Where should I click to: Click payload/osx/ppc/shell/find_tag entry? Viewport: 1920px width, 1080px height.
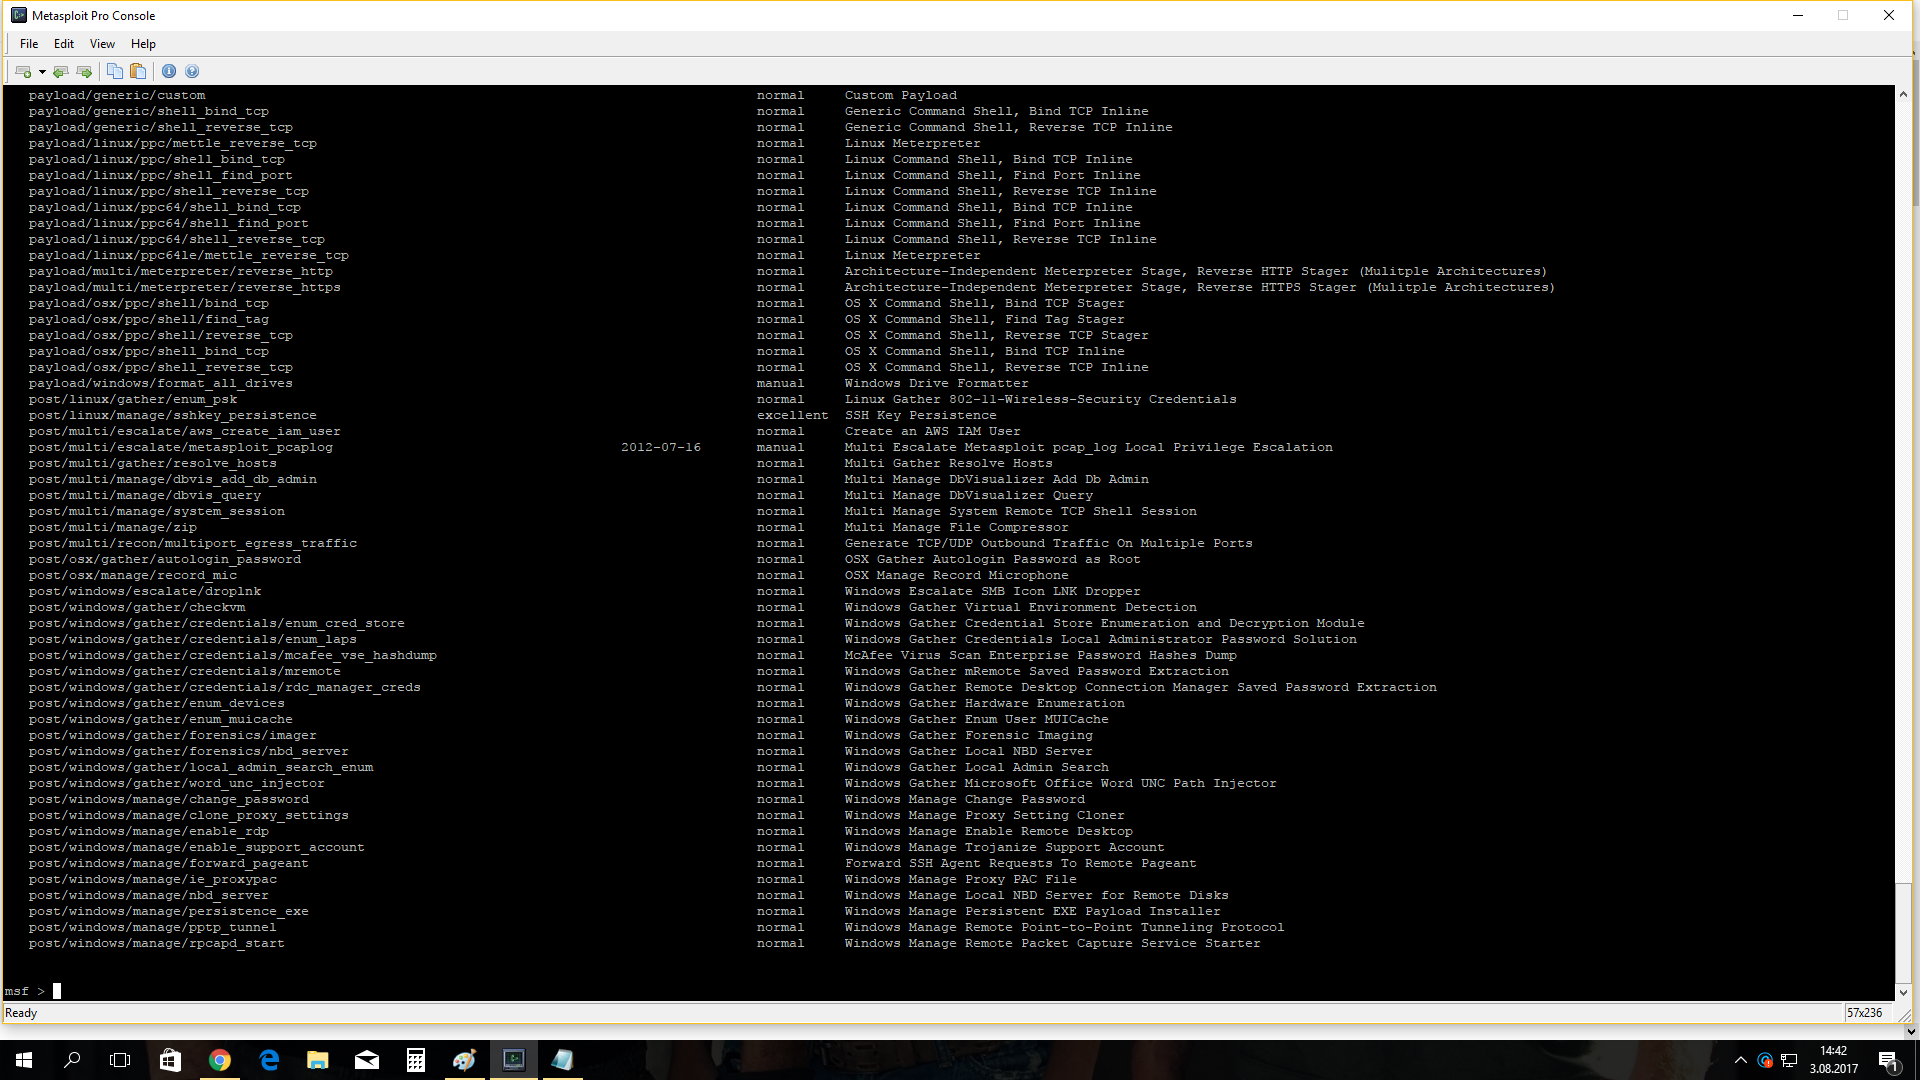click(x=149, y=320)
